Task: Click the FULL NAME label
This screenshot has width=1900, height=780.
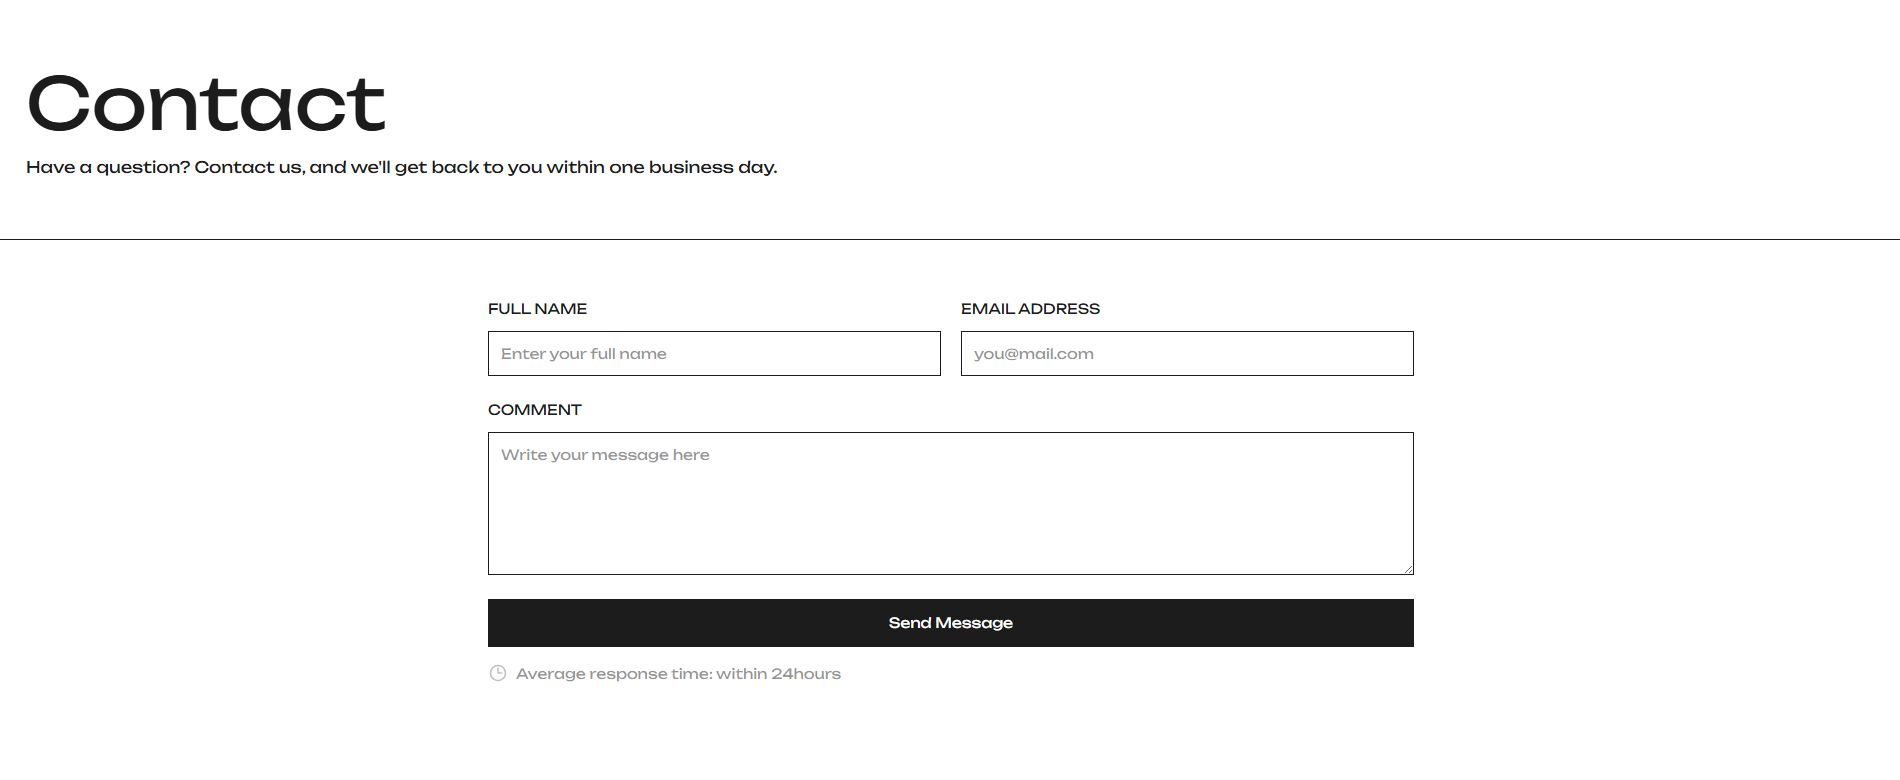Action: pyautogui.click(x=537, y=309)
